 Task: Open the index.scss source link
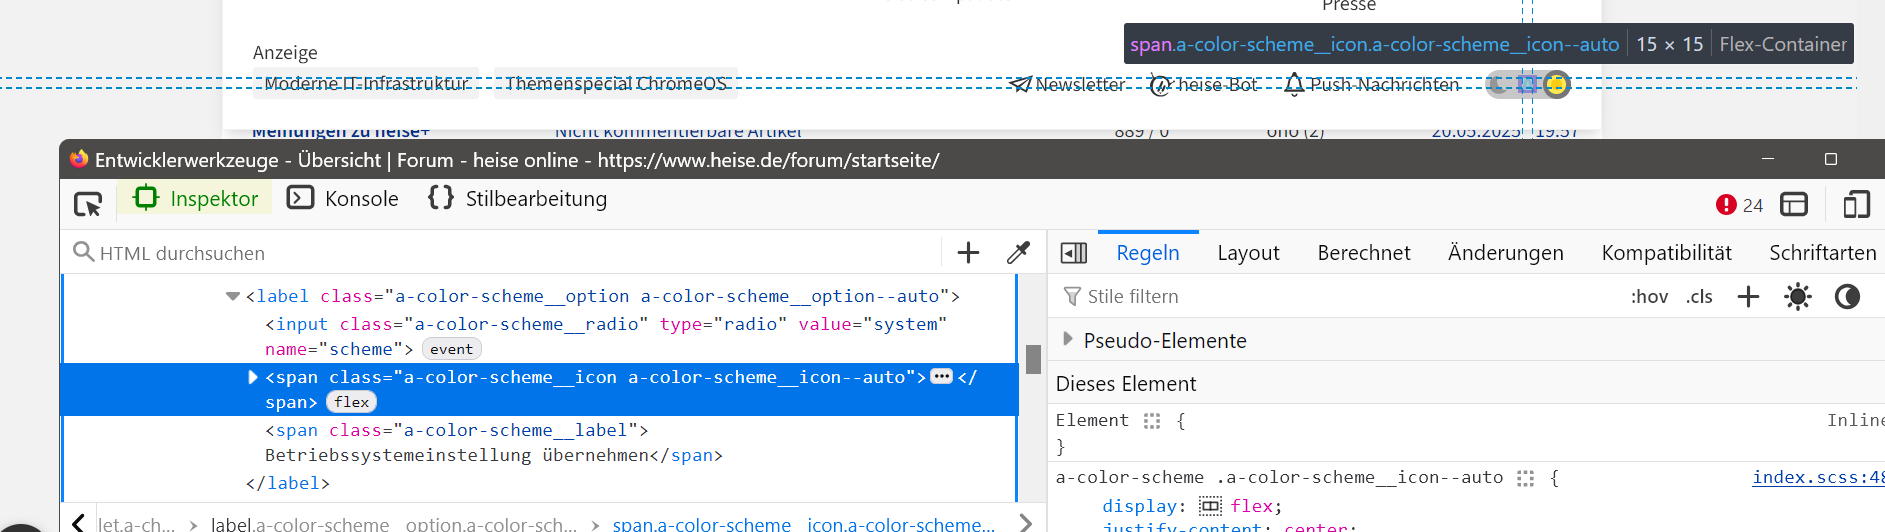tap(1817, 478)
